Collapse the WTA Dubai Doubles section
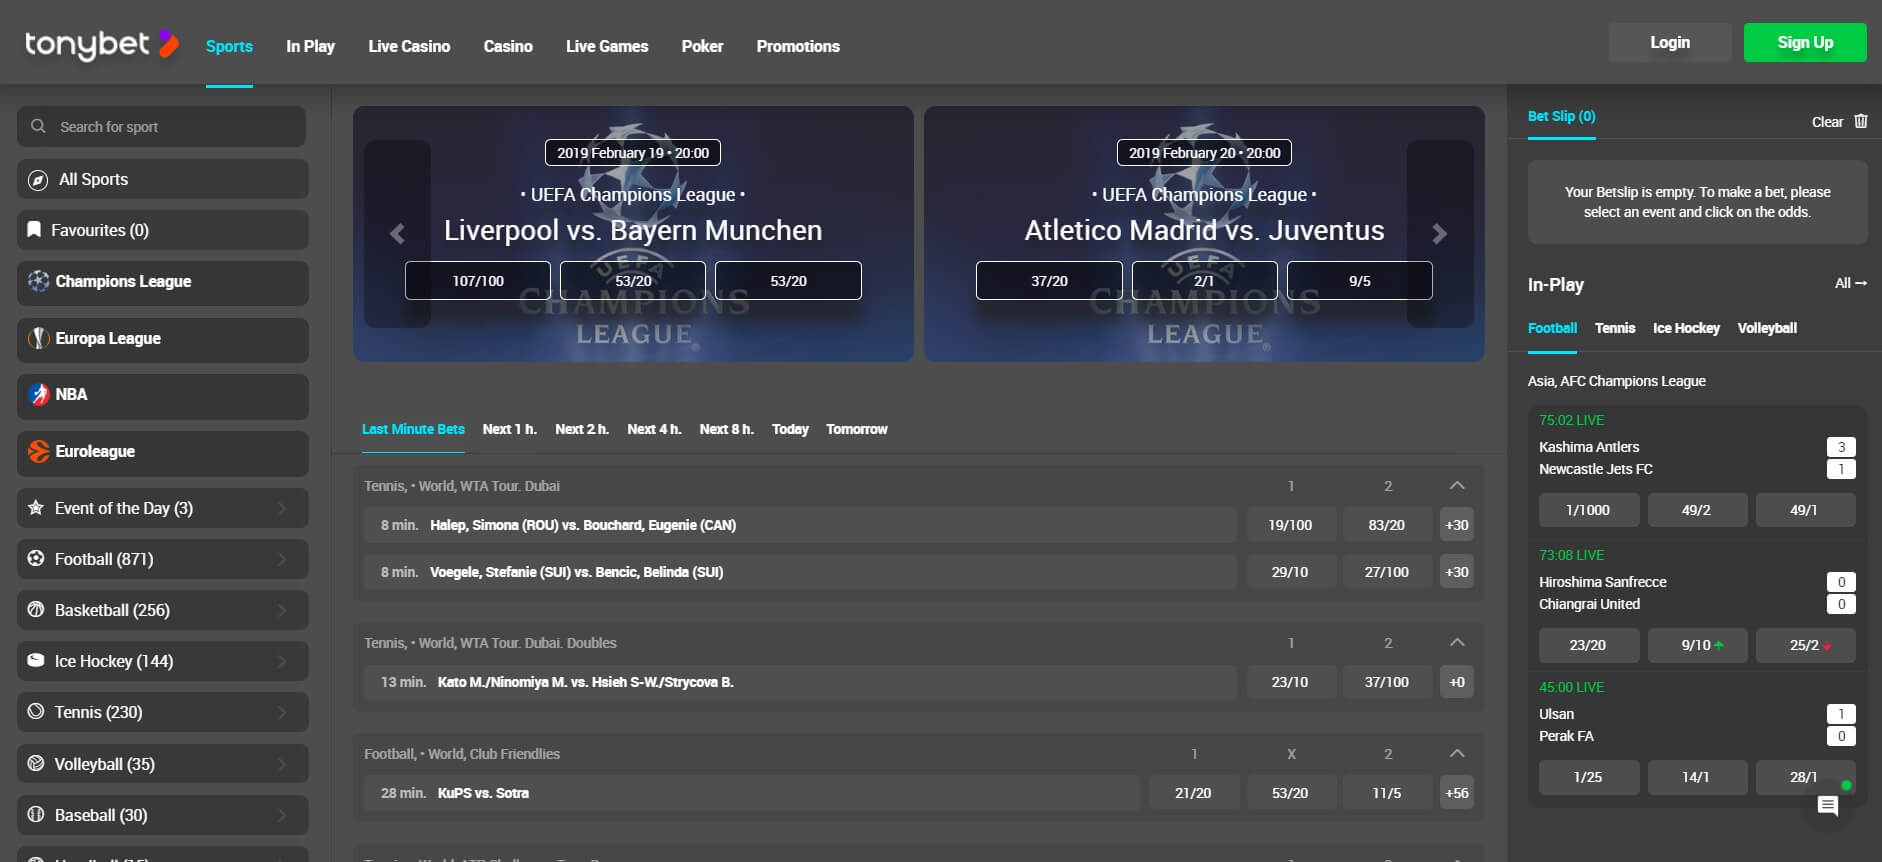 click(1457, 643)
